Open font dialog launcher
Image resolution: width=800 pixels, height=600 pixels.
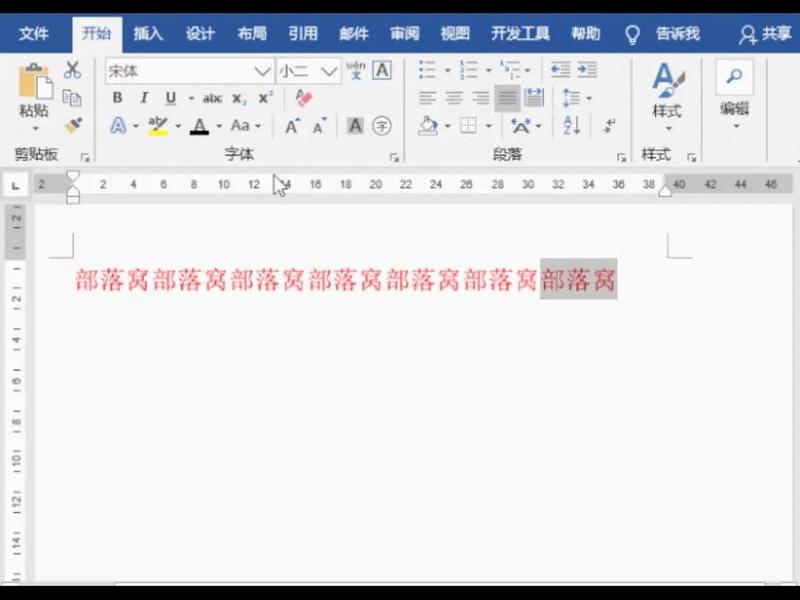[x=394, y=157]
